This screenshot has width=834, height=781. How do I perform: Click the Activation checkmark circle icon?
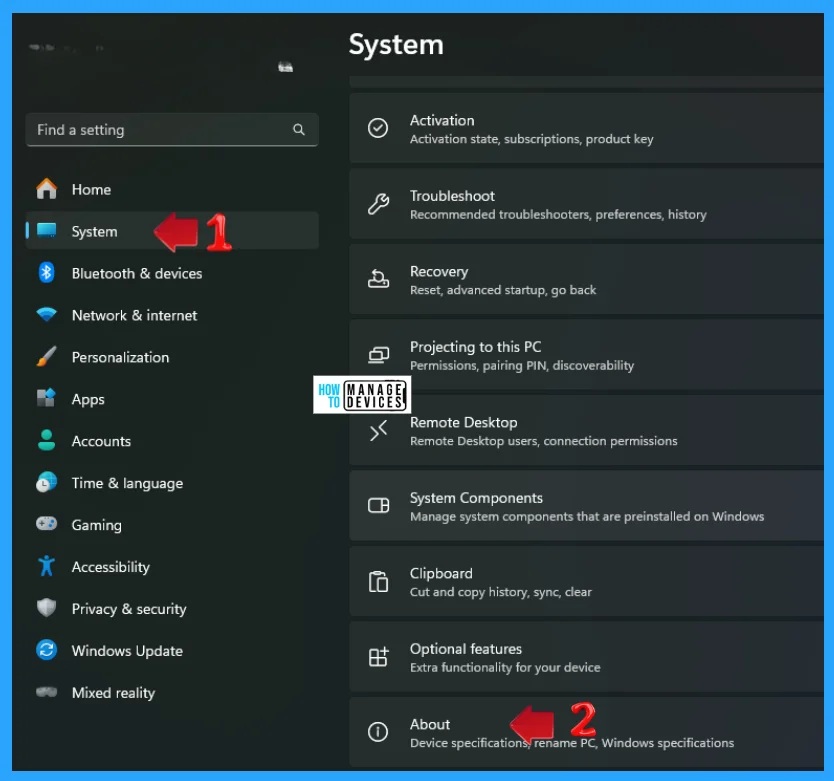pos(378,128)
